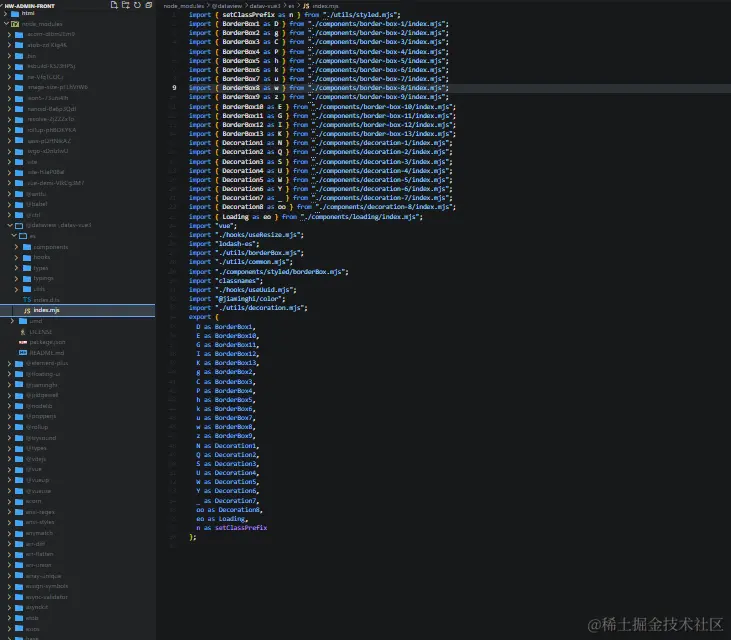Click the Decoration8 import line

(x=322, y=207)
